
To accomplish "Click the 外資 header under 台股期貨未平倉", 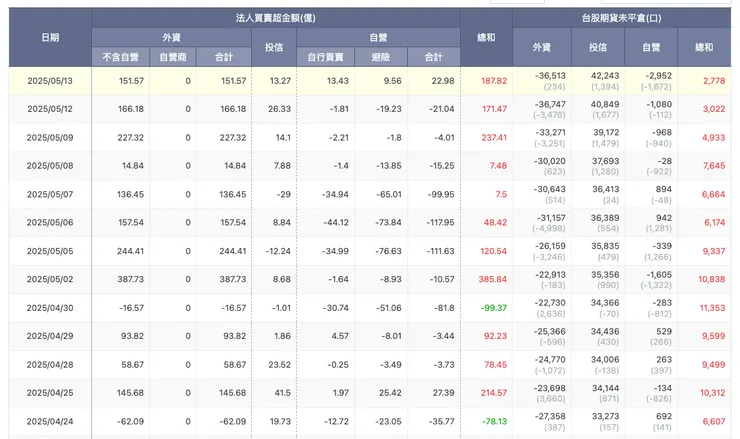I will point(542,47).
